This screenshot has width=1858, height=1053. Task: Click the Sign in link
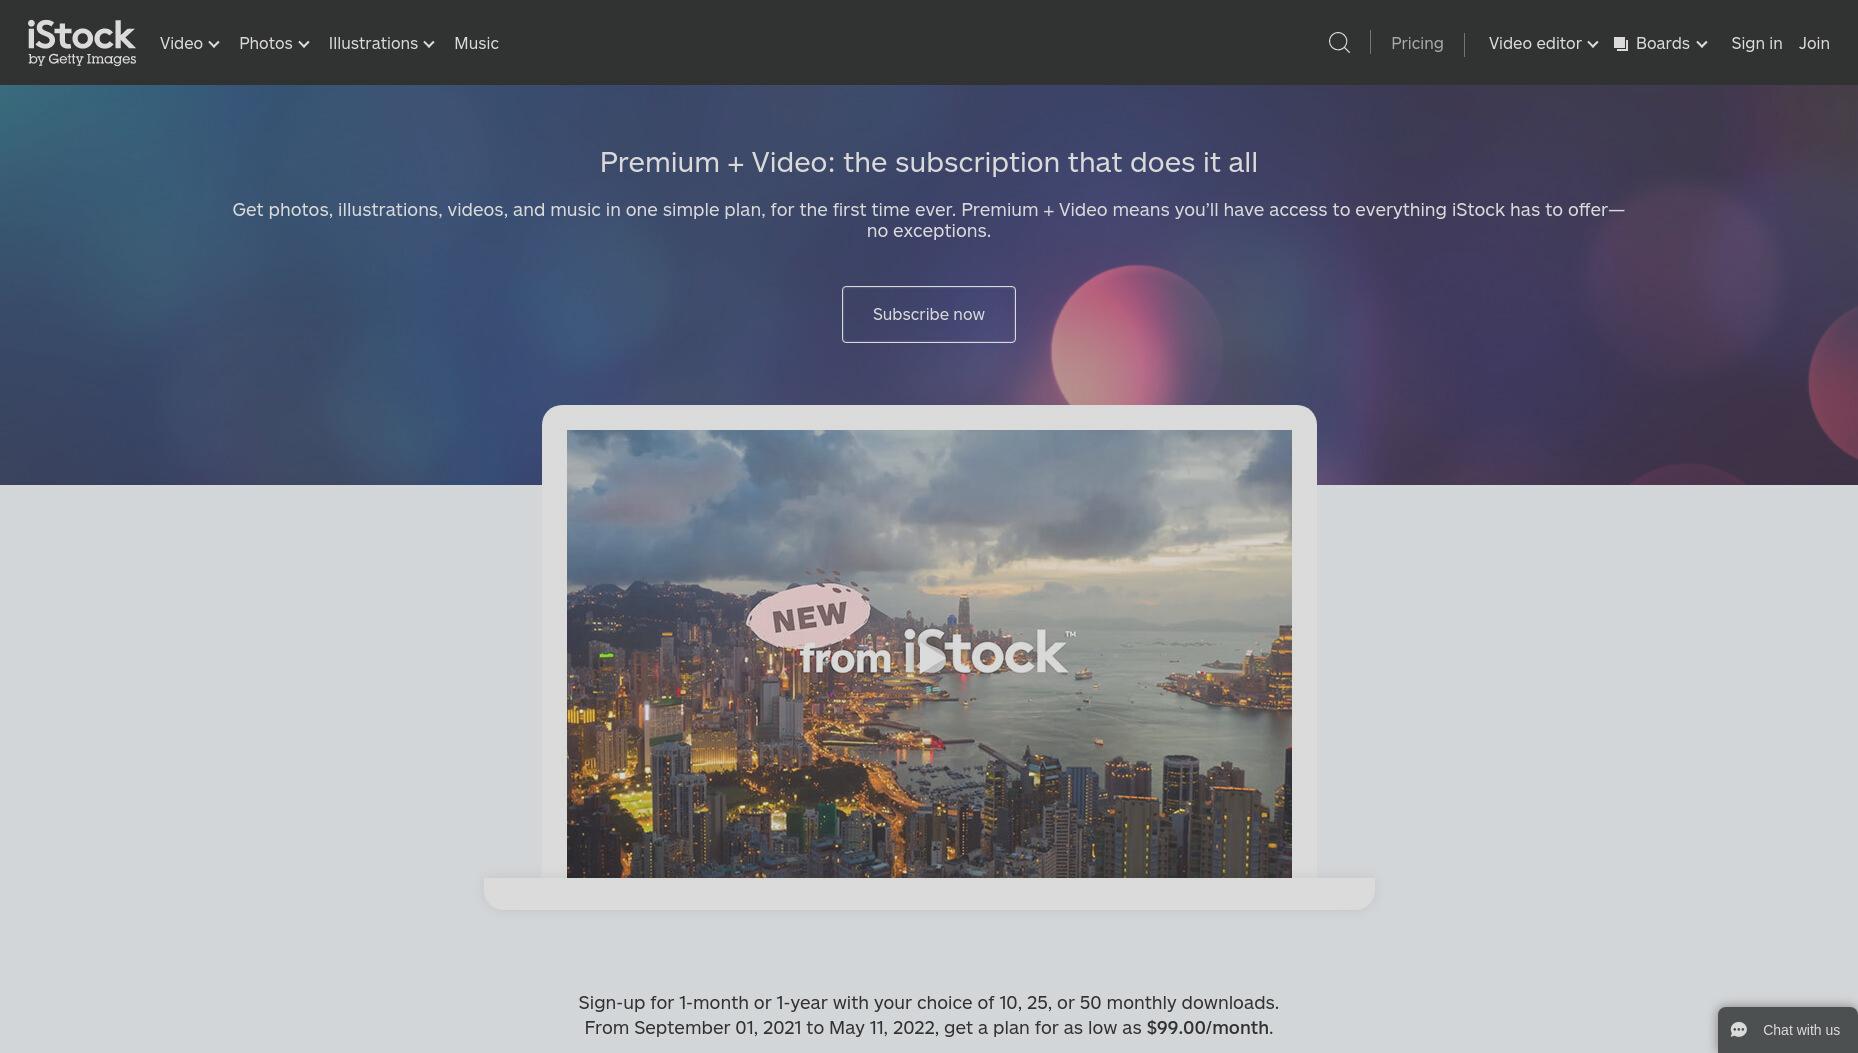1756,43
